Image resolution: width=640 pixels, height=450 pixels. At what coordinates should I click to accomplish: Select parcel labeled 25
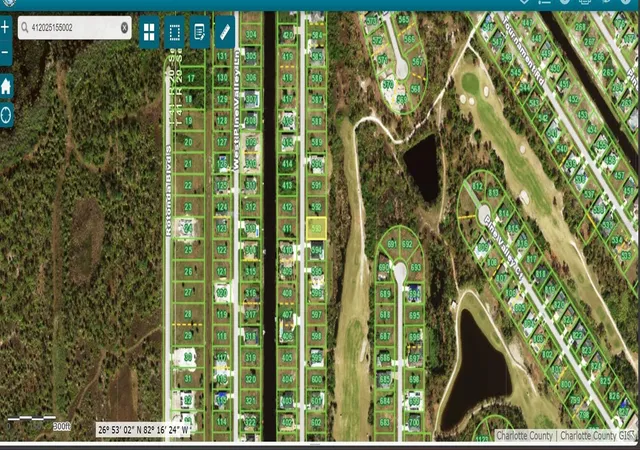[x=188, y=250]
